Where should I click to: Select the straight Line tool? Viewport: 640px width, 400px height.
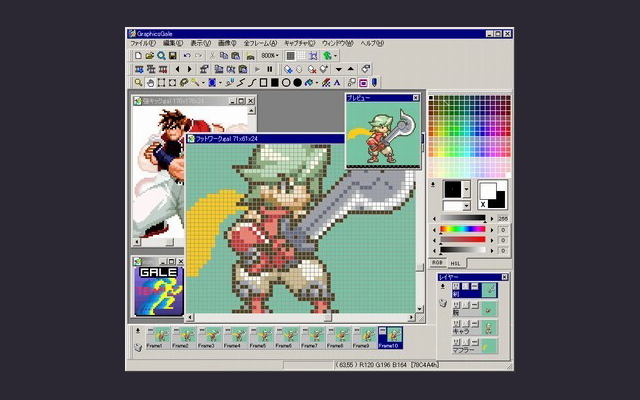241,83
